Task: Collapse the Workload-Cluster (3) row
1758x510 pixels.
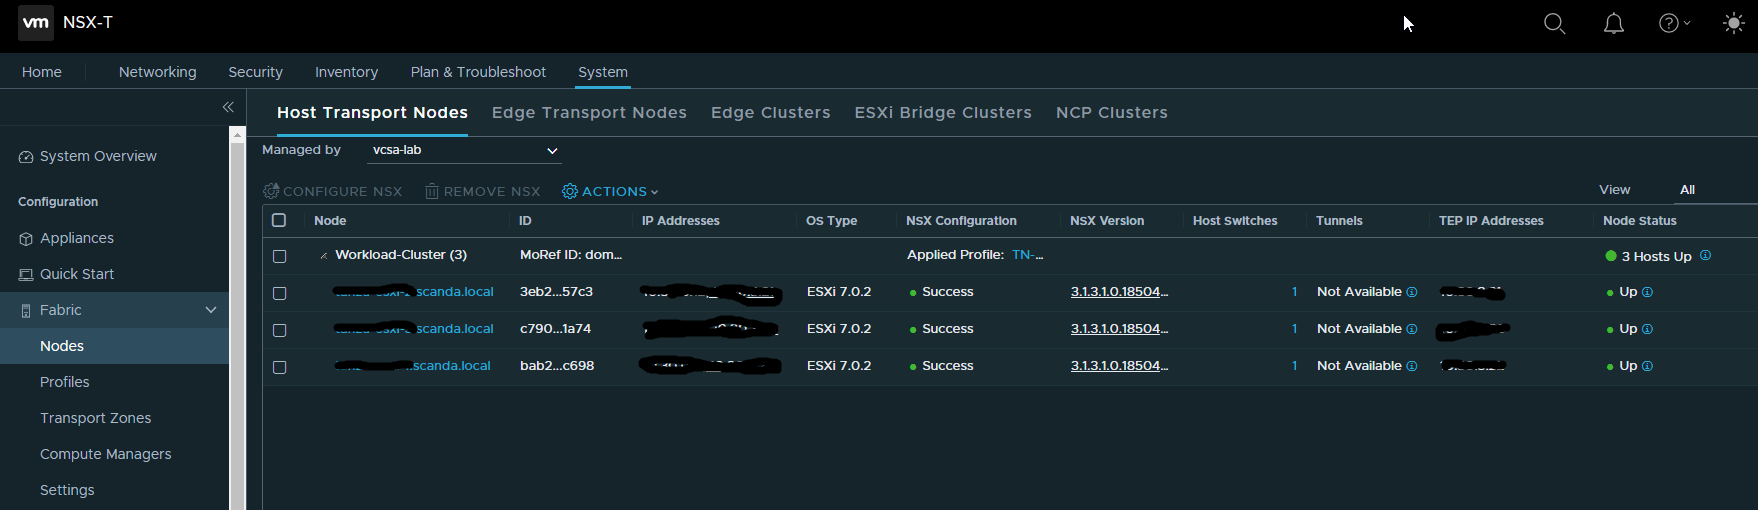Action: point(323,256)
